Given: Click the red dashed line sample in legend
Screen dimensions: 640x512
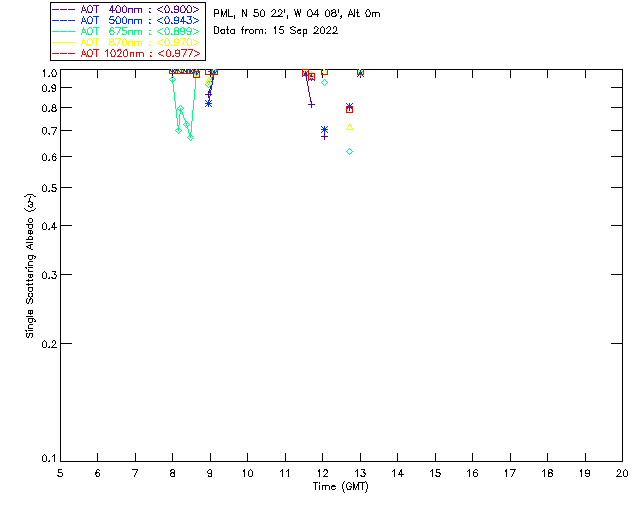Looking at the screenshot, I should [x=64, y=53].
